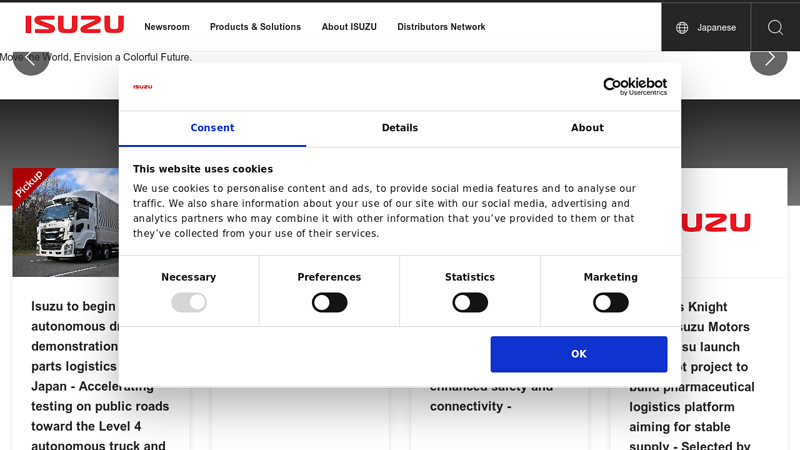Go to the next carousel slide arrow
The width and height of the screenshot is (800, 450).
[768, 57]
